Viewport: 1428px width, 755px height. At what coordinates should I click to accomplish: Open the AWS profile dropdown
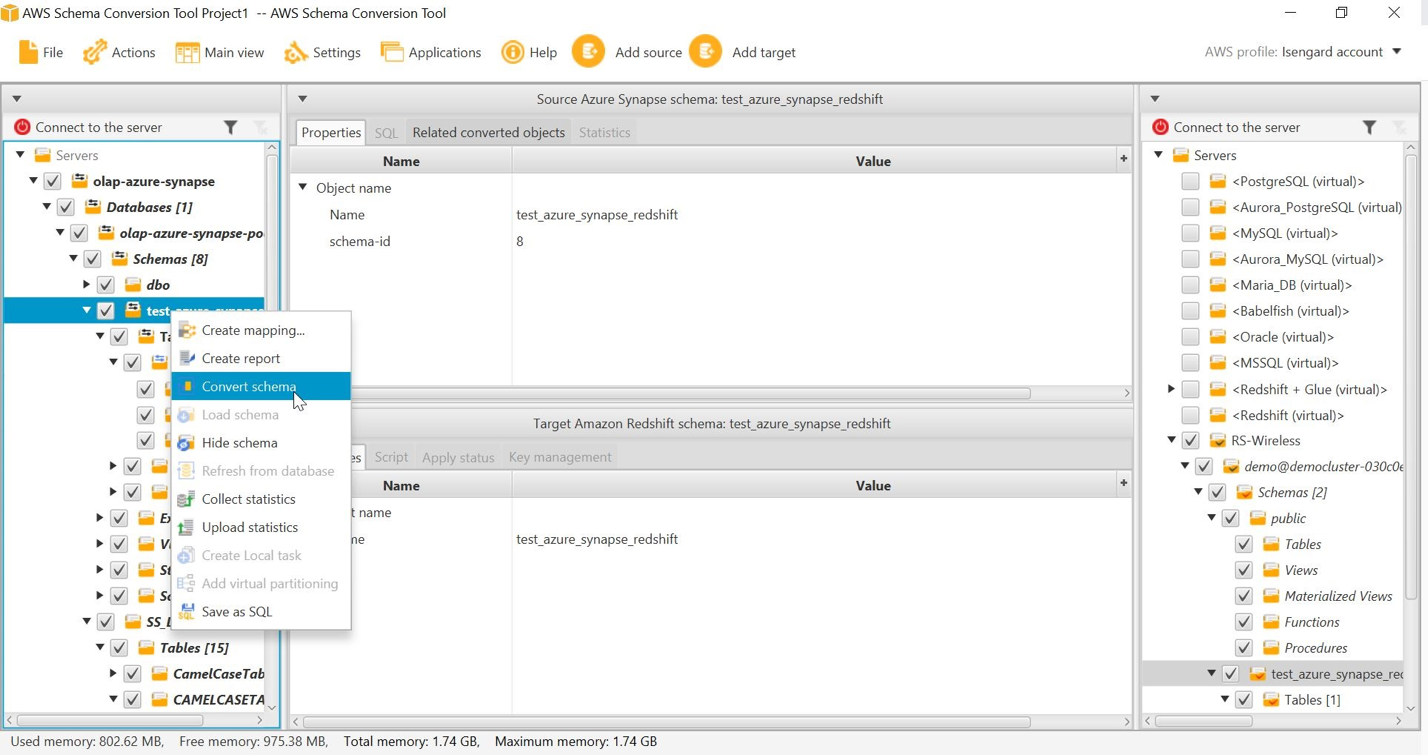1396,52
